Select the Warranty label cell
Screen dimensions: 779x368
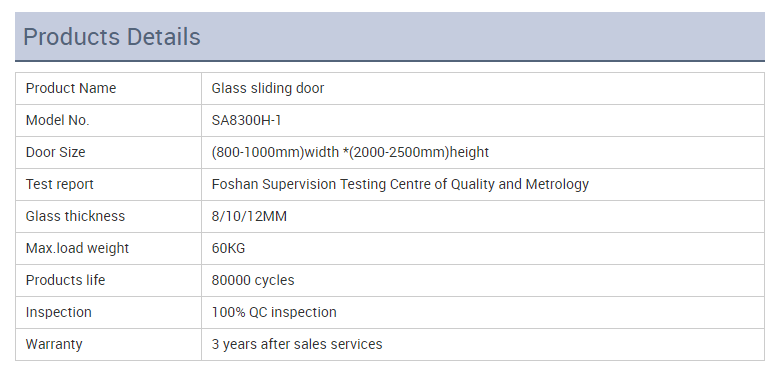pyautogui.click(x=108, y=344)
